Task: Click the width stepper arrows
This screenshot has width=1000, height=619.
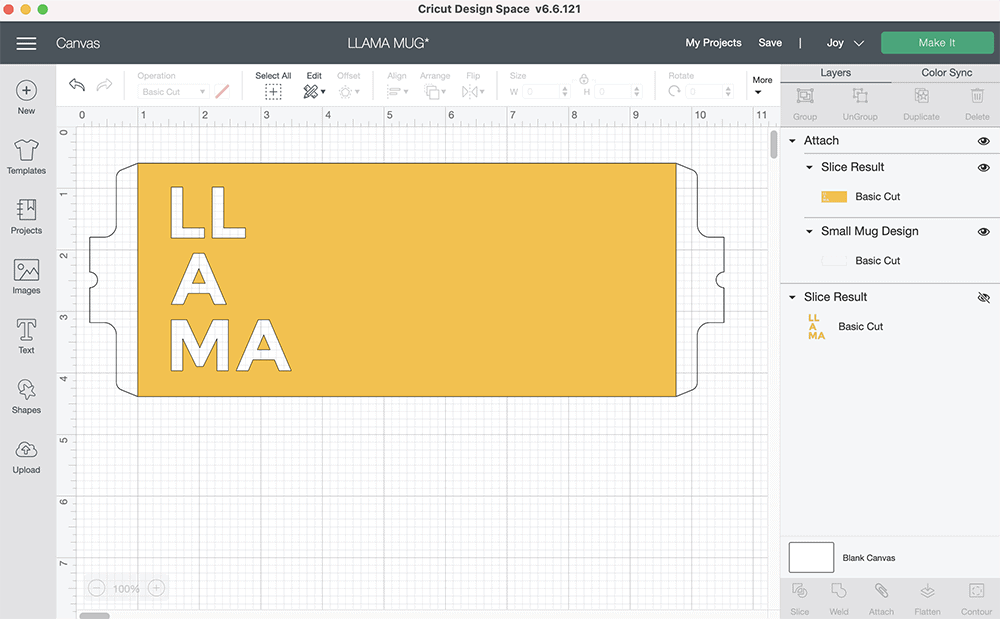Action: [564, 92]
